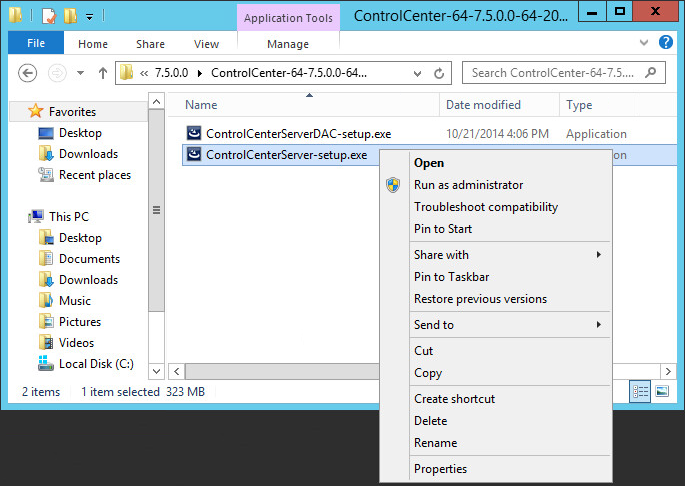This screenshot has width=685, height=486.
Task: Click the Up one level arrow
Action: click(x=103, y=73)
